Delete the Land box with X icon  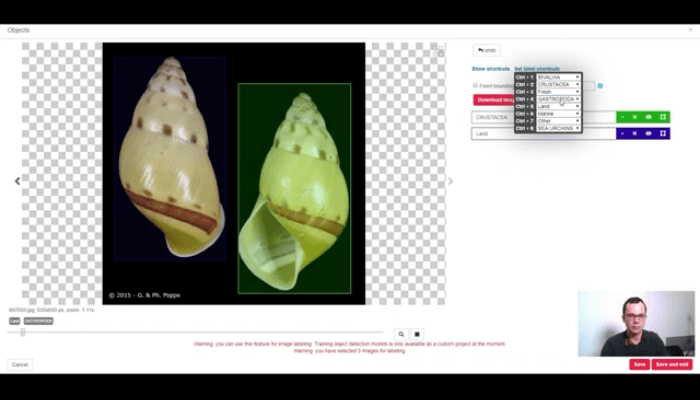634,133
